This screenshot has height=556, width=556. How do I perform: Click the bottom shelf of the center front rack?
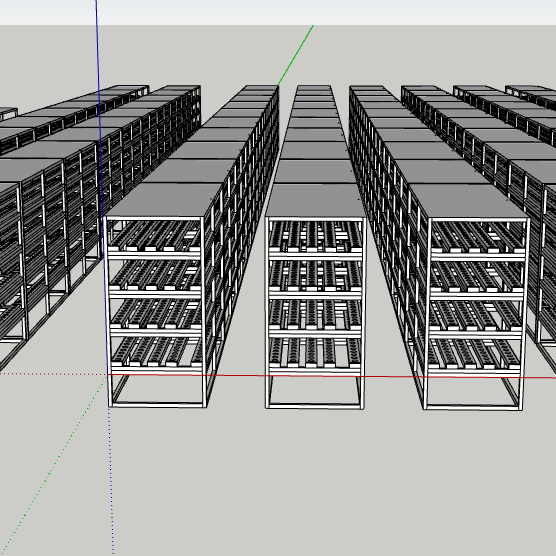pyautogui.click(x=315, y=355)
